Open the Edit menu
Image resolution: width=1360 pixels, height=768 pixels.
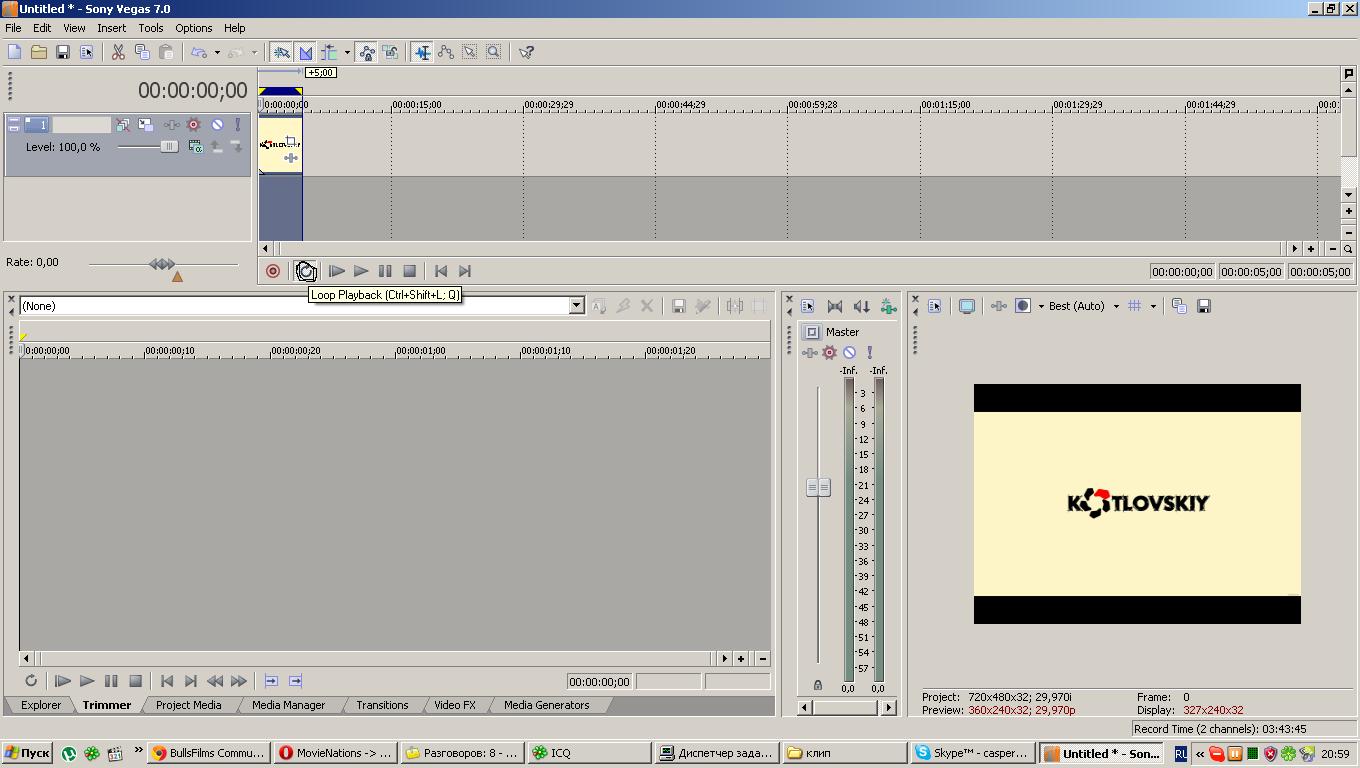pyautogui.click(x=42, y=28)
